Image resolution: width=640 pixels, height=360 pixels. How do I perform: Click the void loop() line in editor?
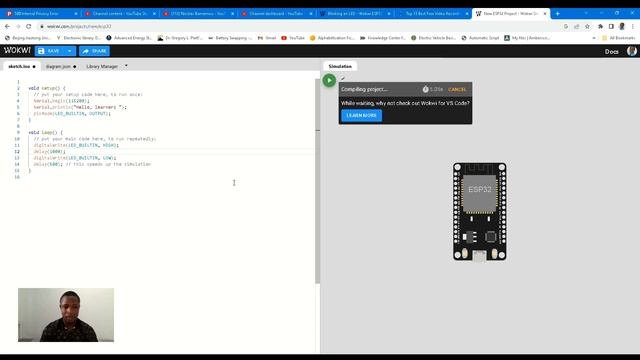pos(45,133)
